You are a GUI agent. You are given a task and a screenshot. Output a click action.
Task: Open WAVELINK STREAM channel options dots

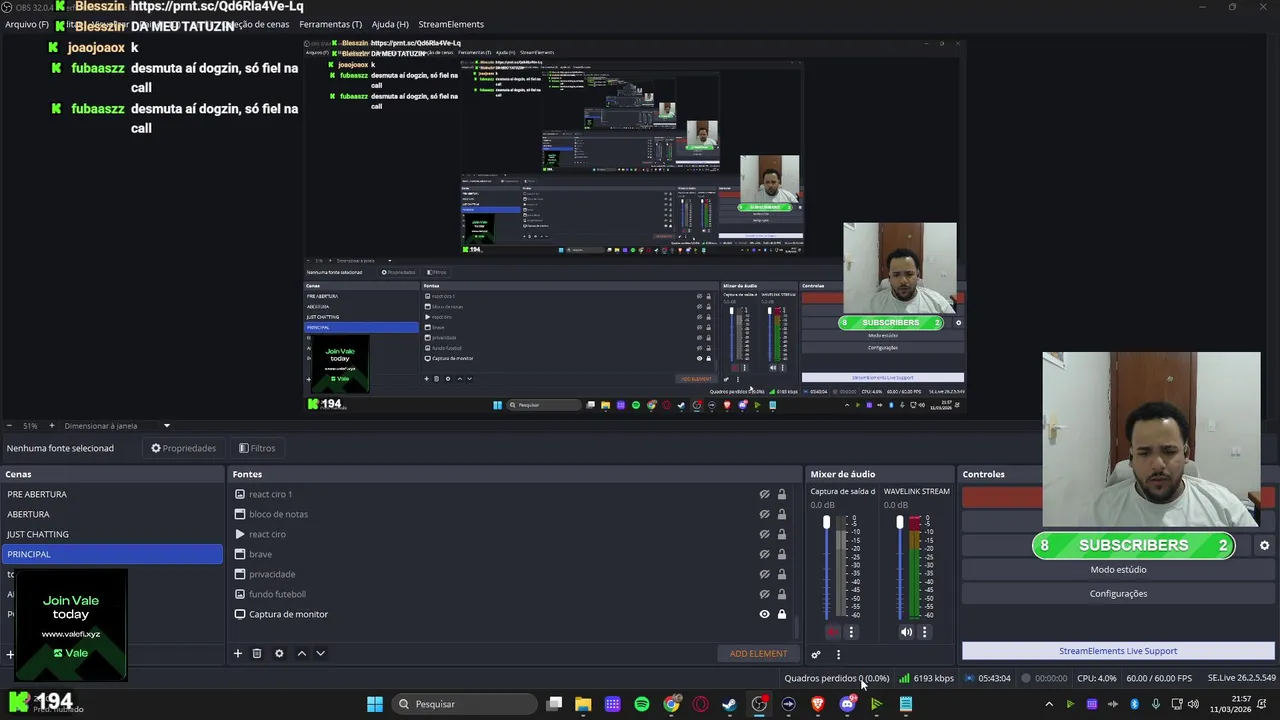924,632
